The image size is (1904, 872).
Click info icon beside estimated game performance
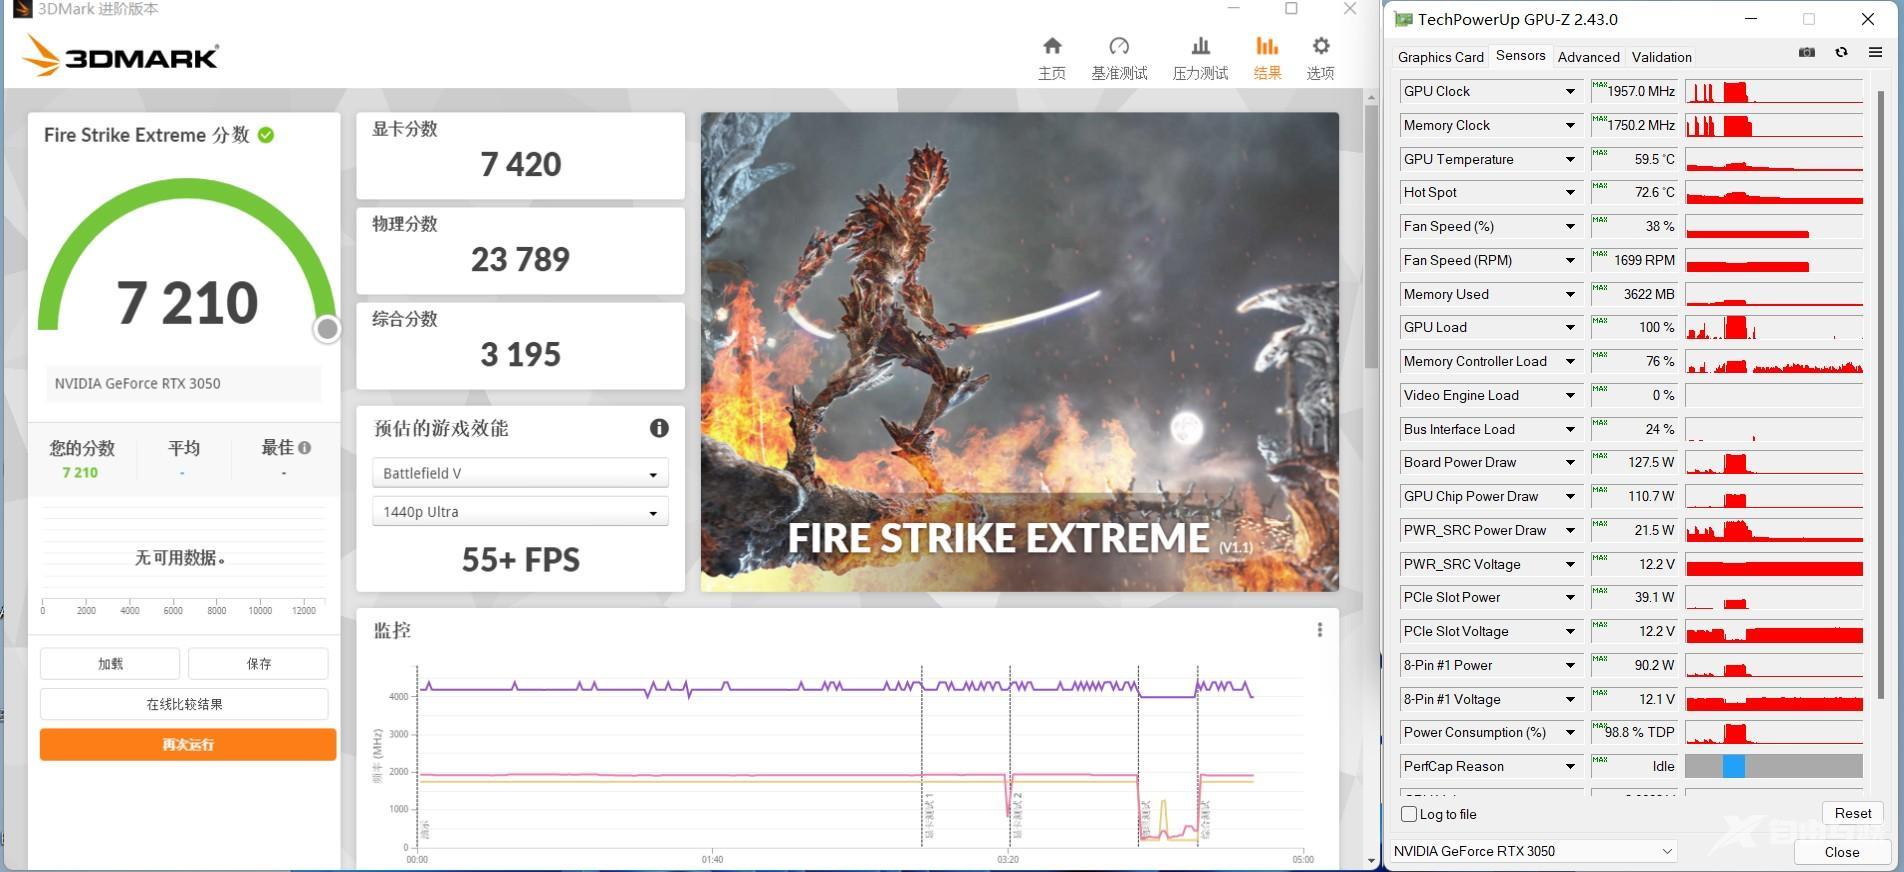pyautogui.click(x=659, y=428)
